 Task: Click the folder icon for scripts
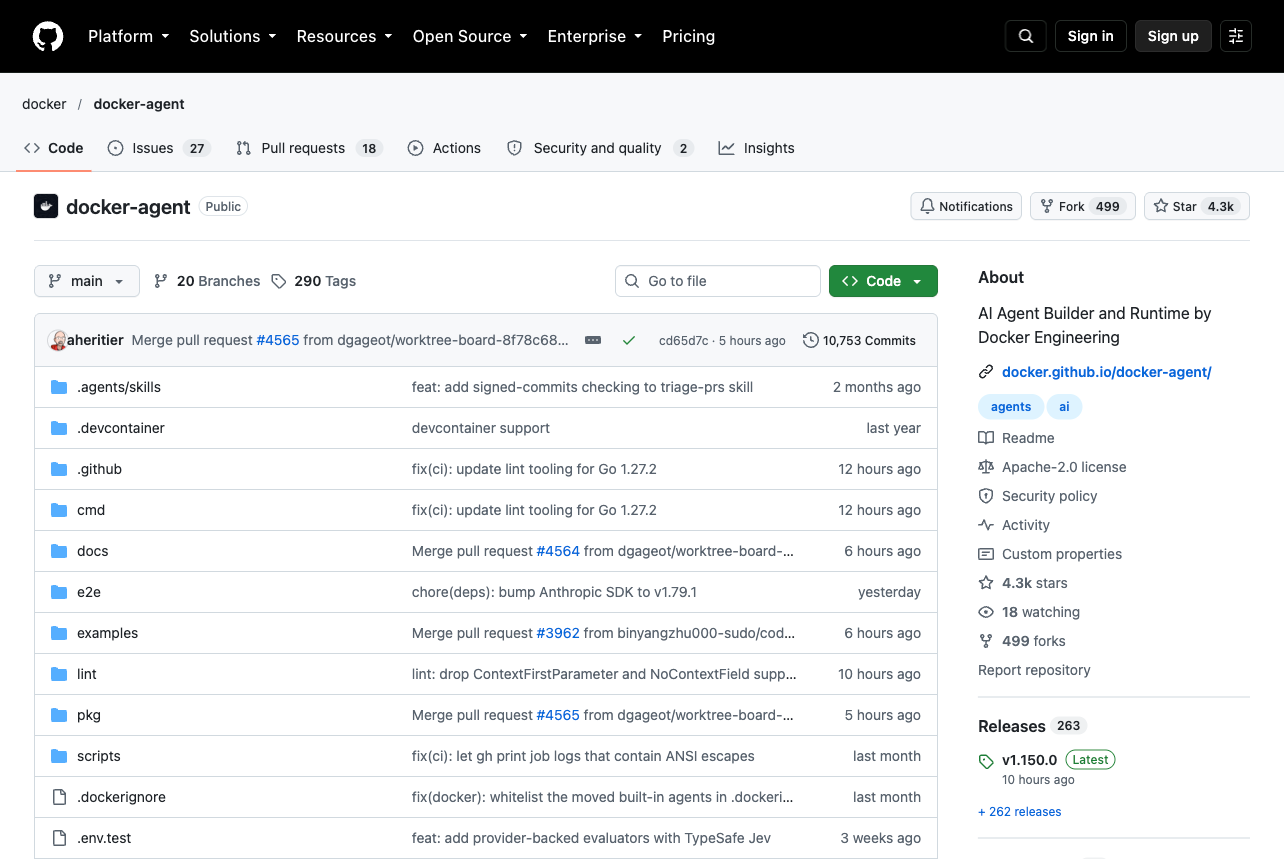coord(59,756)
